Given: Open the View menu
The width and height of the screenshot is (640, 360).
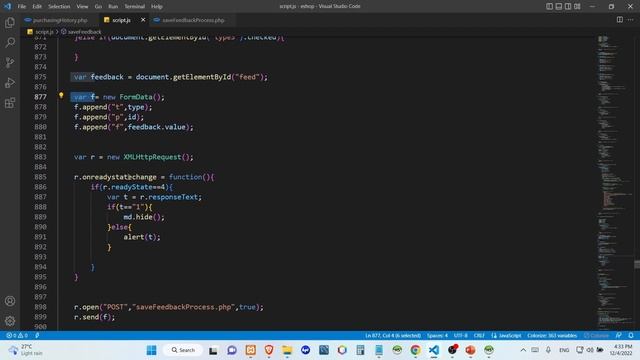Looking at the screenshot, I should coord(82,7).
